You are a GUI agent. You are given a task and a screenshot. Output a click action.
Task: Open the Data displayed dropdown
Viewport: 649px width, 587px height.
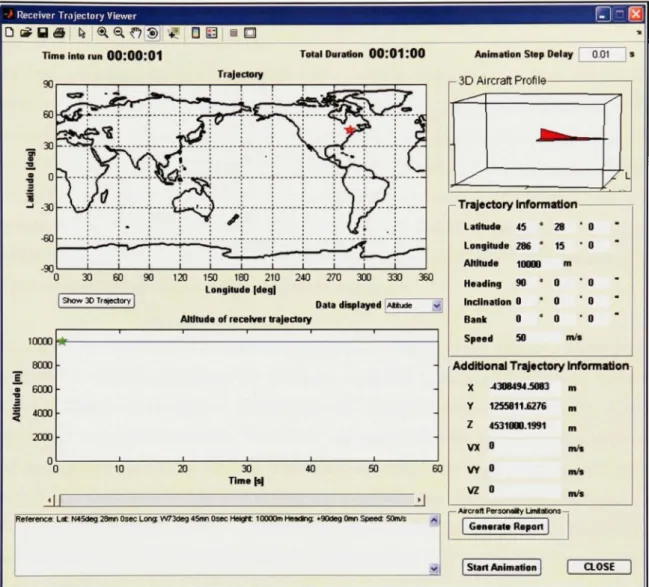pyautogui.click(x=413, y=306)
